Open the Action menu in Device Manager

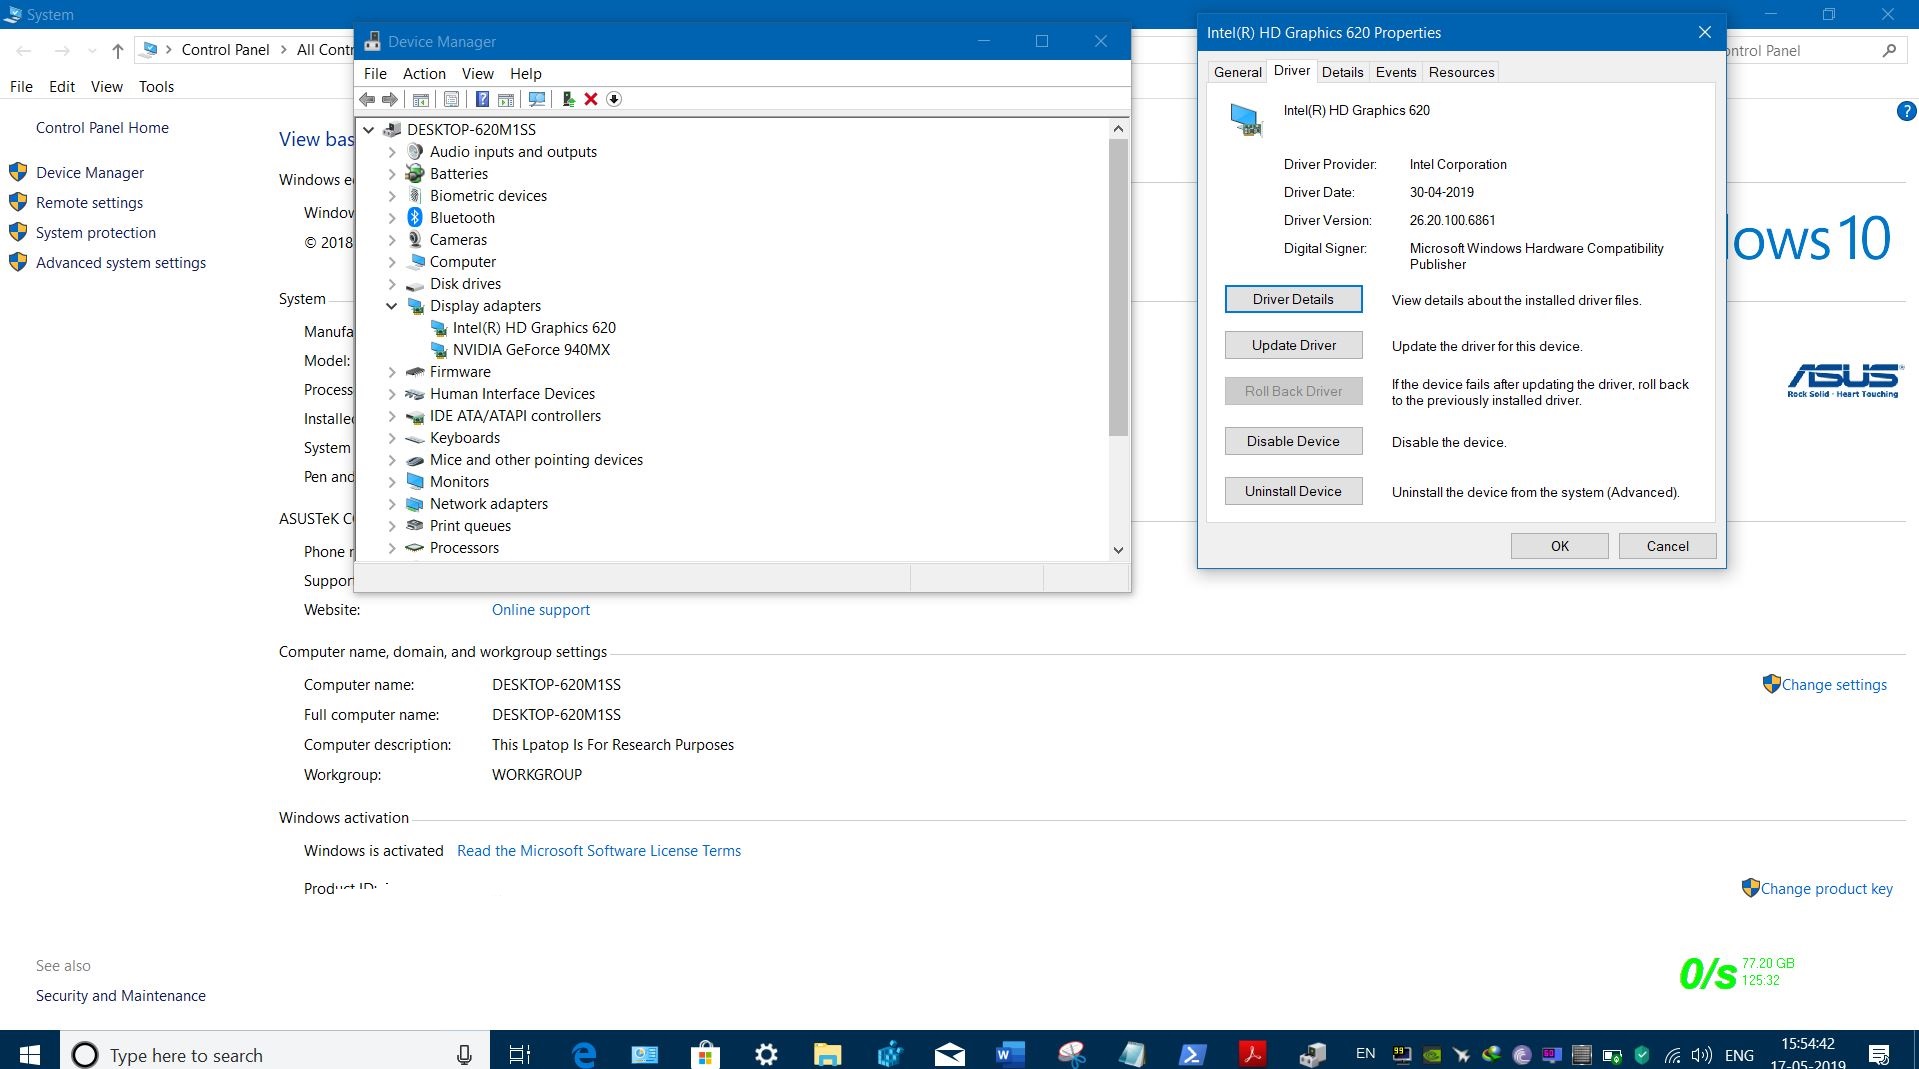pos(424,74)
